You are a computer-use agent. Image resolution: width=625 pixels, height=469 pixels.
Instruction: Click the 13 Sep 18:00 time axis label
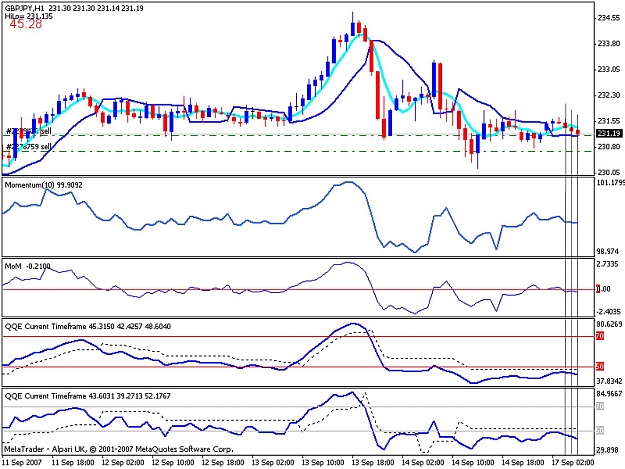pos(373,462)
